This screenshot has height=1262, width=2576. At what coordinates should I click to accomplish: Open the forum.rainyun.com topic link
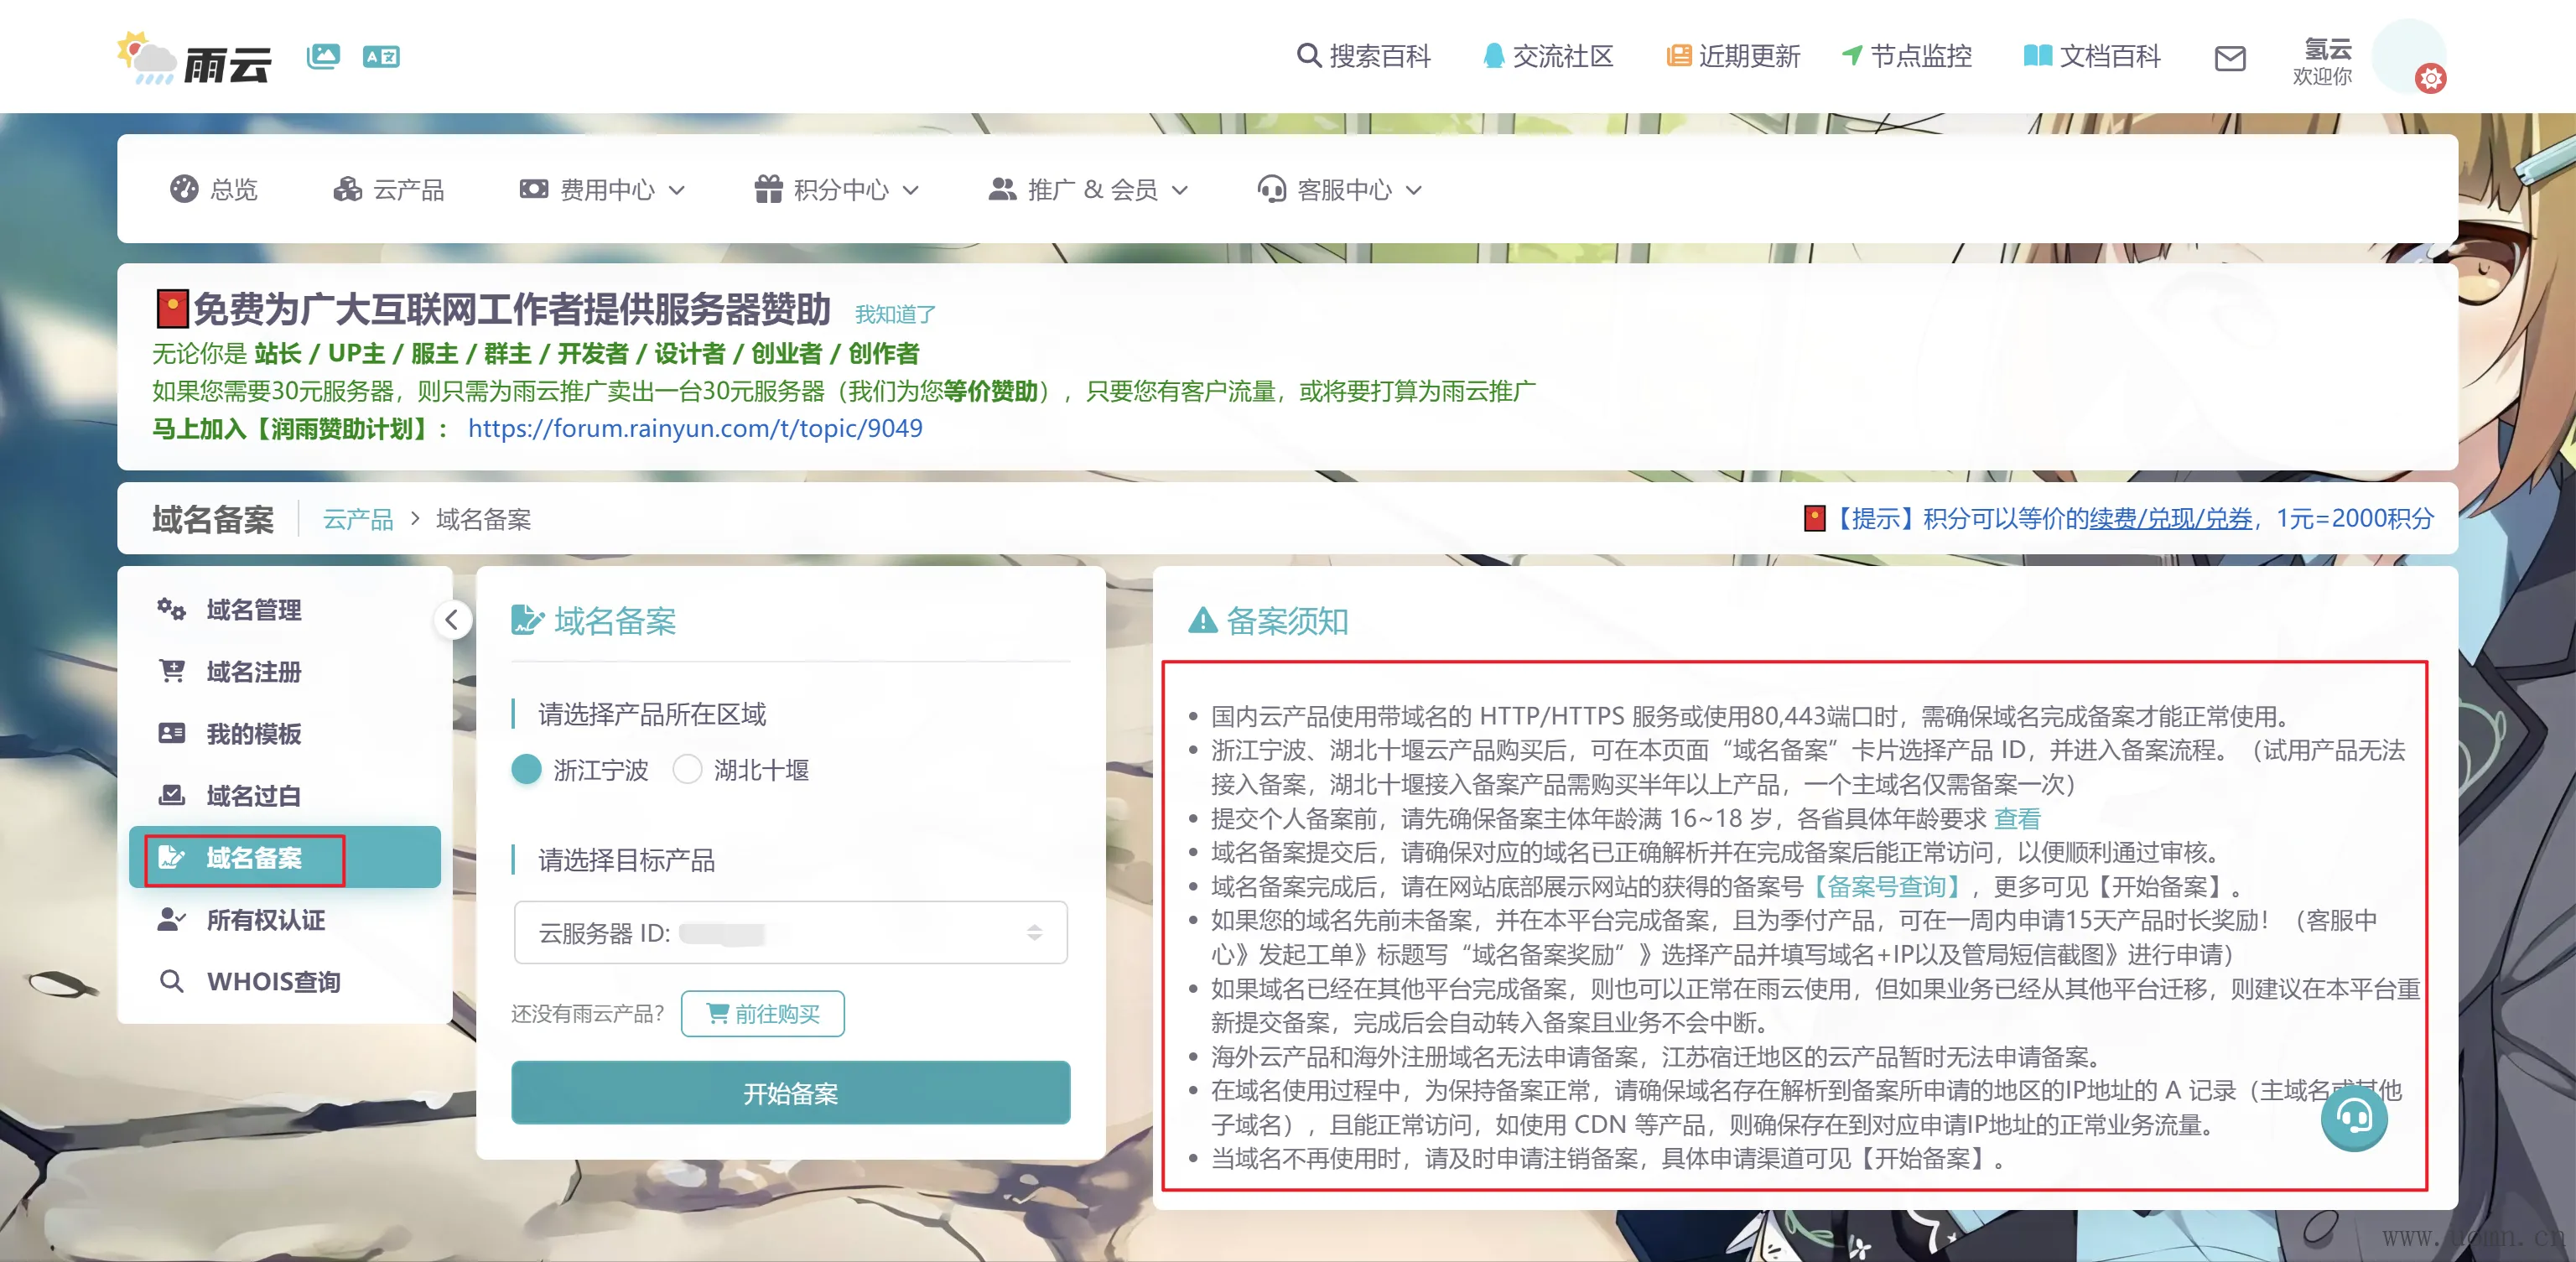695,428
